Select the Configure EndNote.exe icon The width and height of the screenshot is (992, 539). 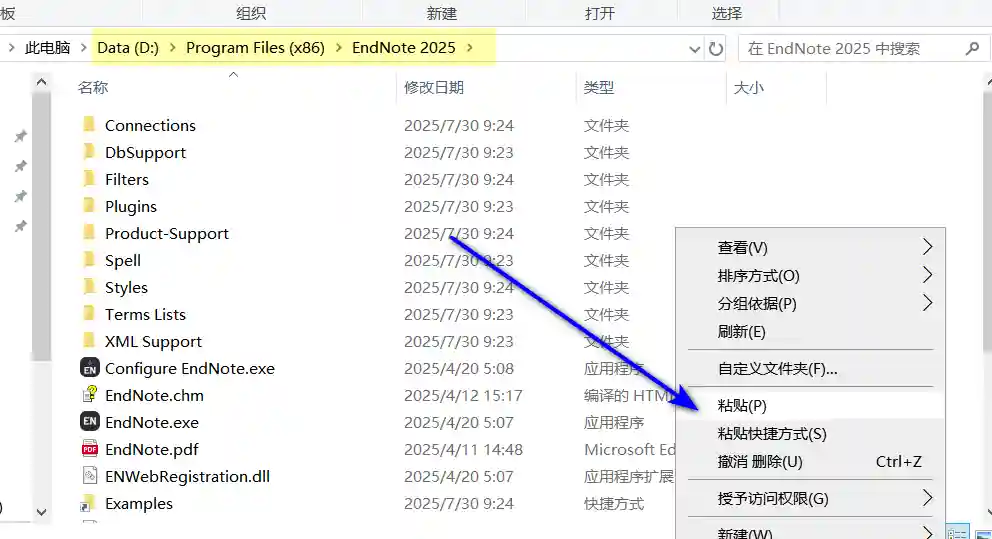tap(90, 368)
